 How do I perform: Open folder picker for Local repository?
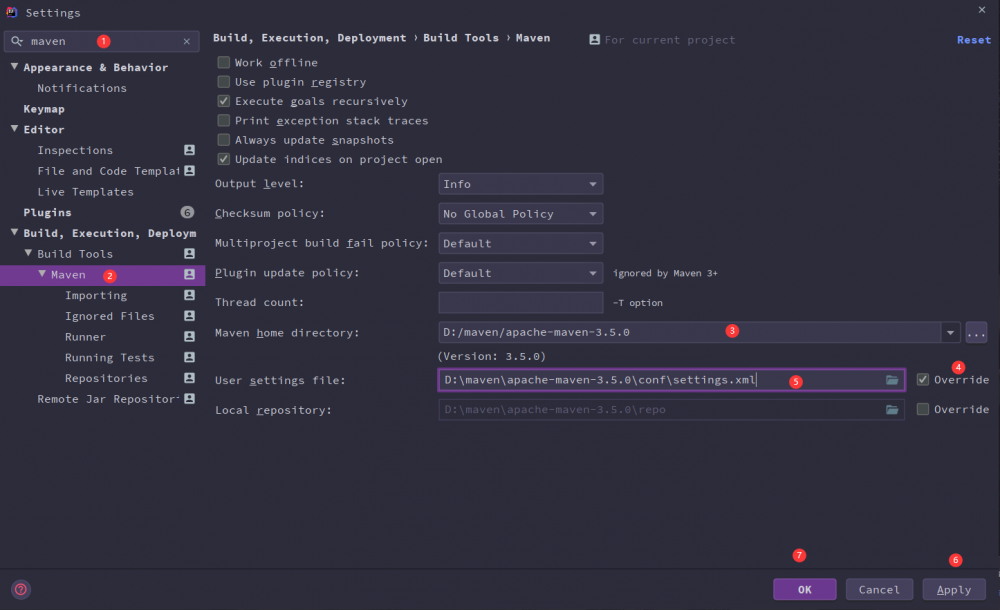[892, 409]
